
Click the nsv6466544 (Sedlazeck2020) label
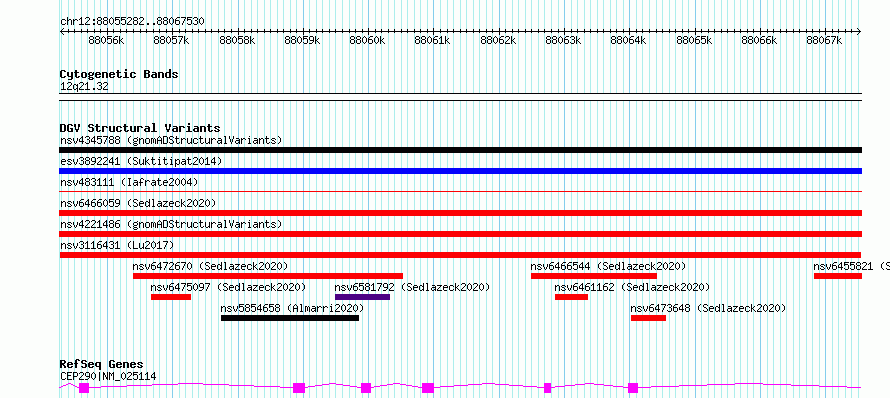[608, 266]
